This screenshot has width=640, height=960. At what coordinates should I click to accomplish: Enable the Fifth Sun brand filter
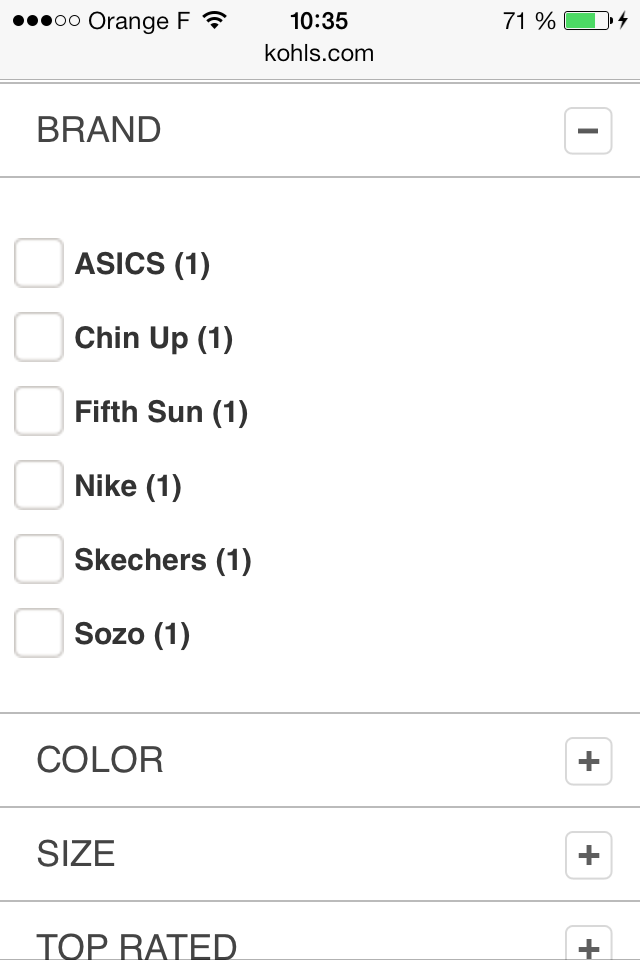[38, 411]
